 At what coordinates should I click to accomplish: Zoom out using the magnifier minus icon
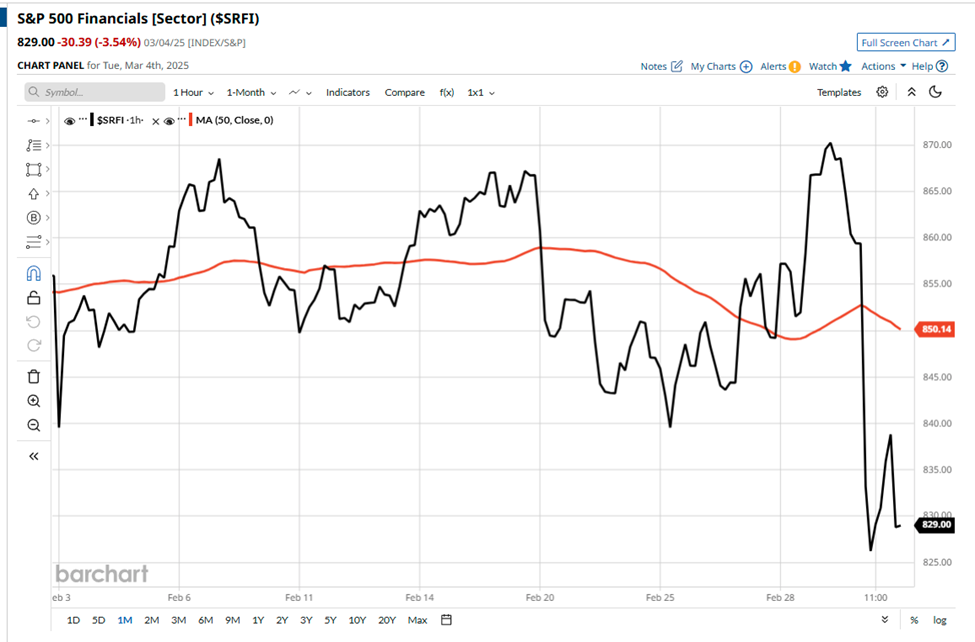33,425
